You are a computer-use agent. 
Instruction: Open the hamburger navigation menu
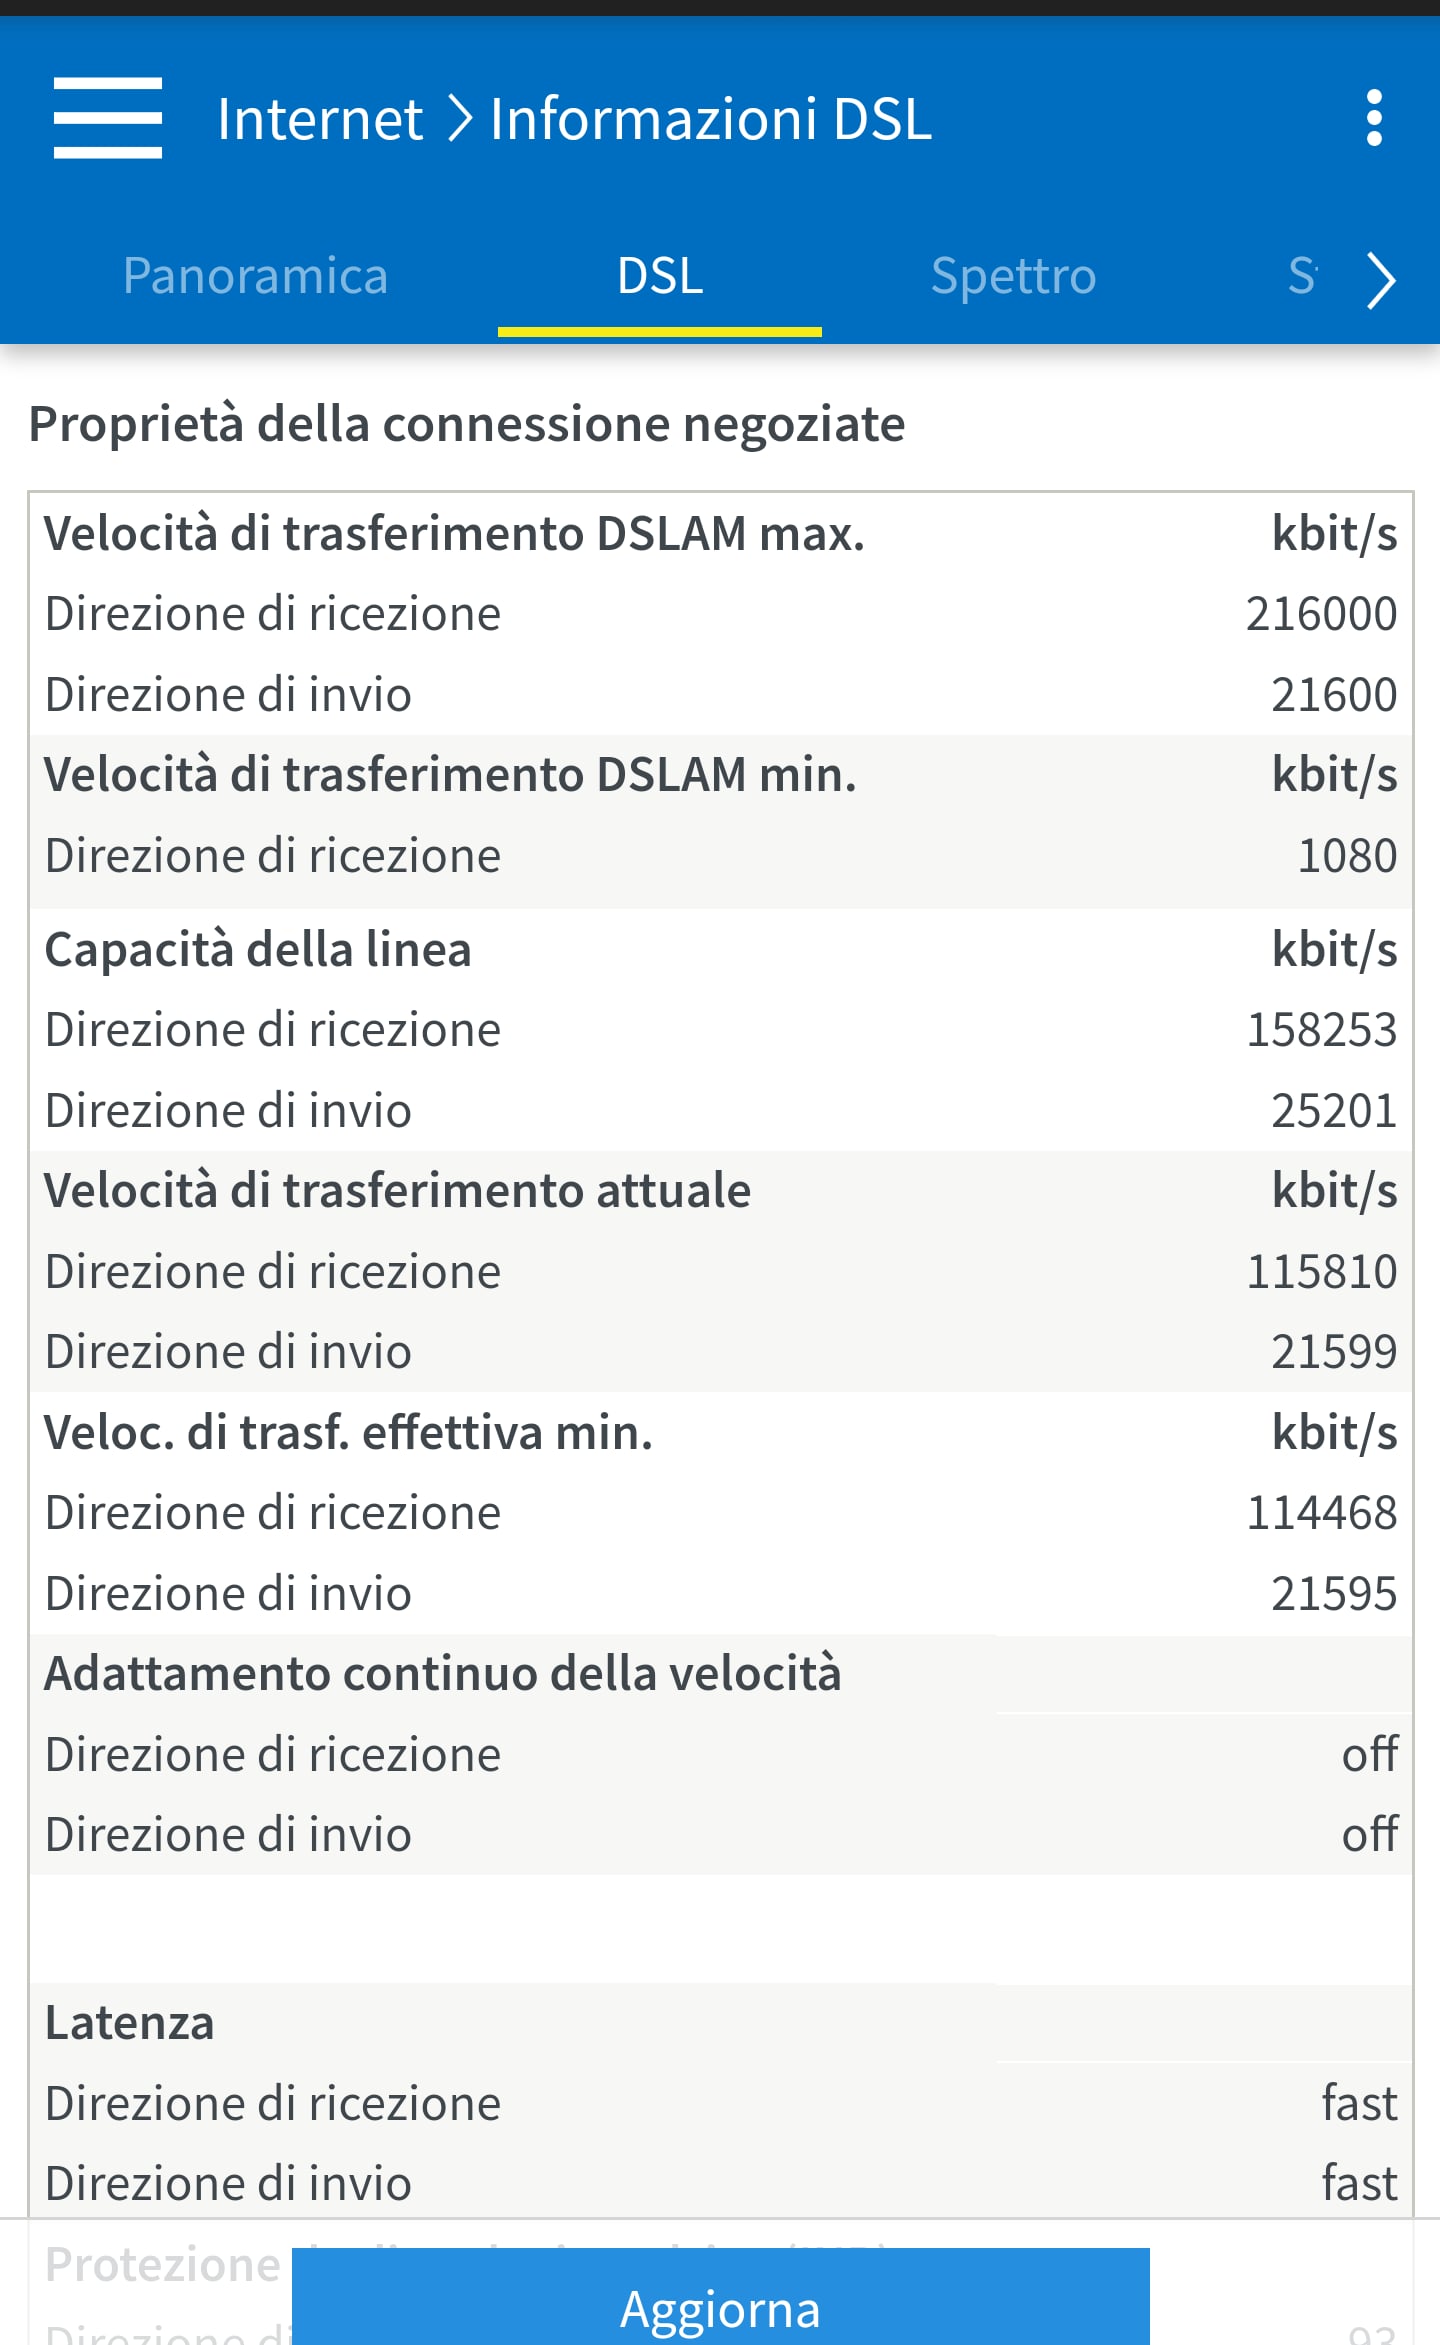point(108,118)
